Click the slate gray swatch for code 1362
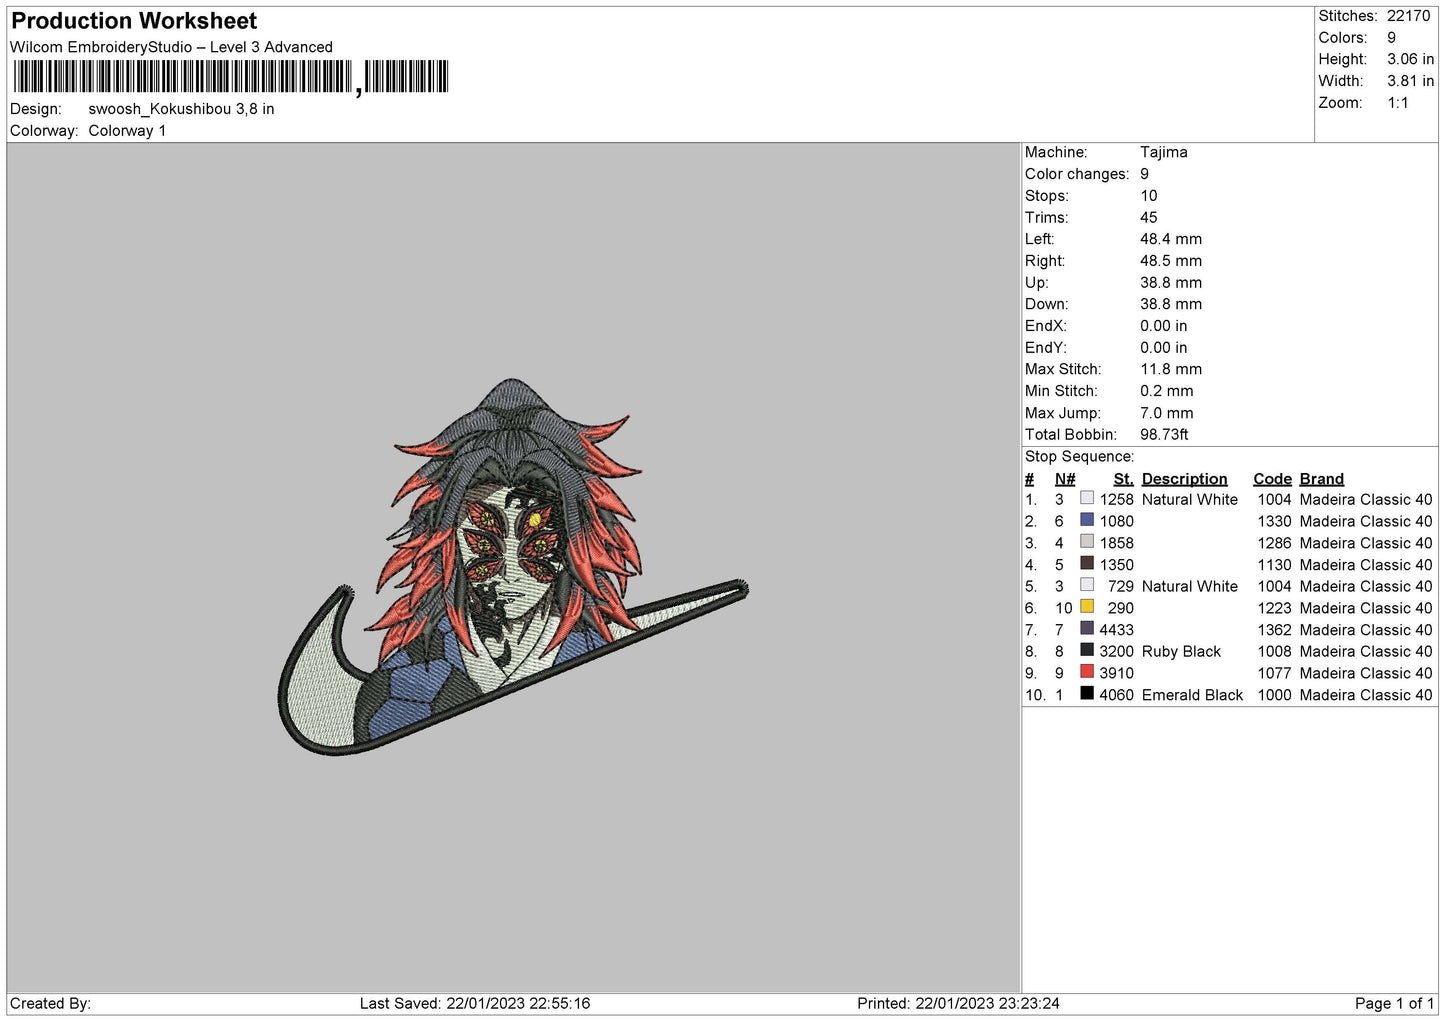1445x1021 pixels. click(x=1087, y=629)
